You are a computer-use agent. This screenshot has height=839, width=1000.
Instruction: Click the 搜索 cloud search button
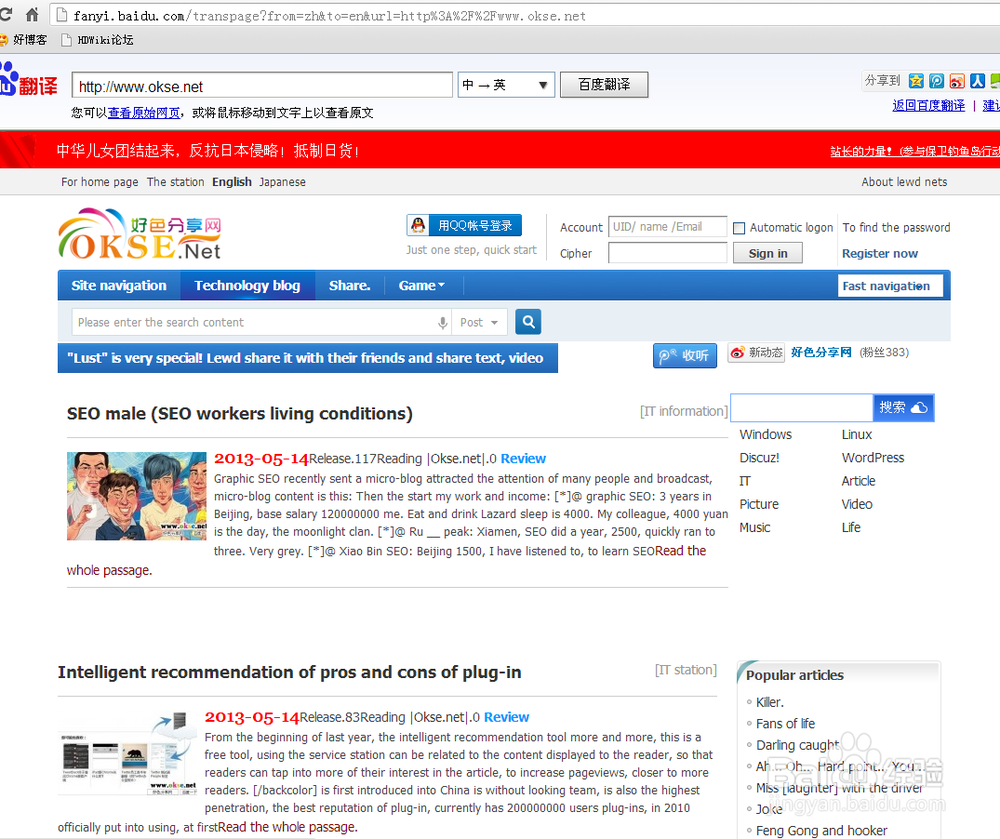903,407
